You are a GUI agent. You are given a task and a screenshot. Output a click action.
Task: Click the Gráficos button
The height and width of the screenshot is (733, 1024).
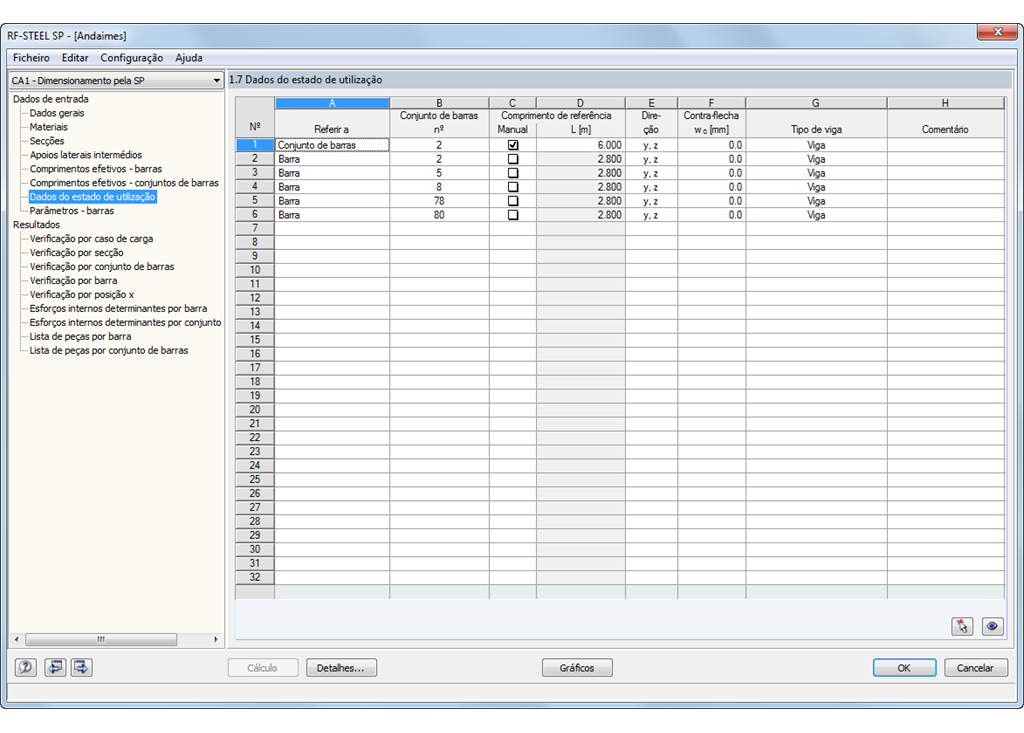coord(577,668)
